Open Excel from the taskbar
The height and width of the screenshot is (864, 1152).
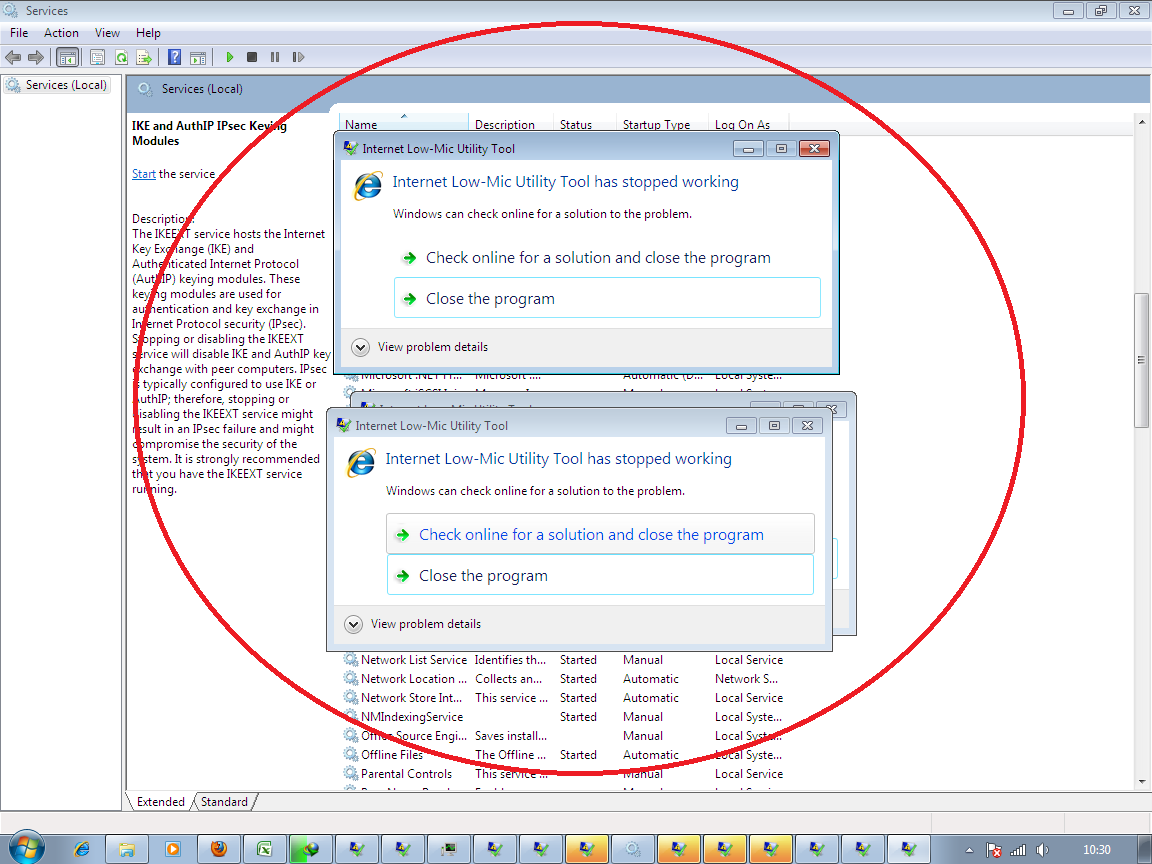click(x=264, y=849)
